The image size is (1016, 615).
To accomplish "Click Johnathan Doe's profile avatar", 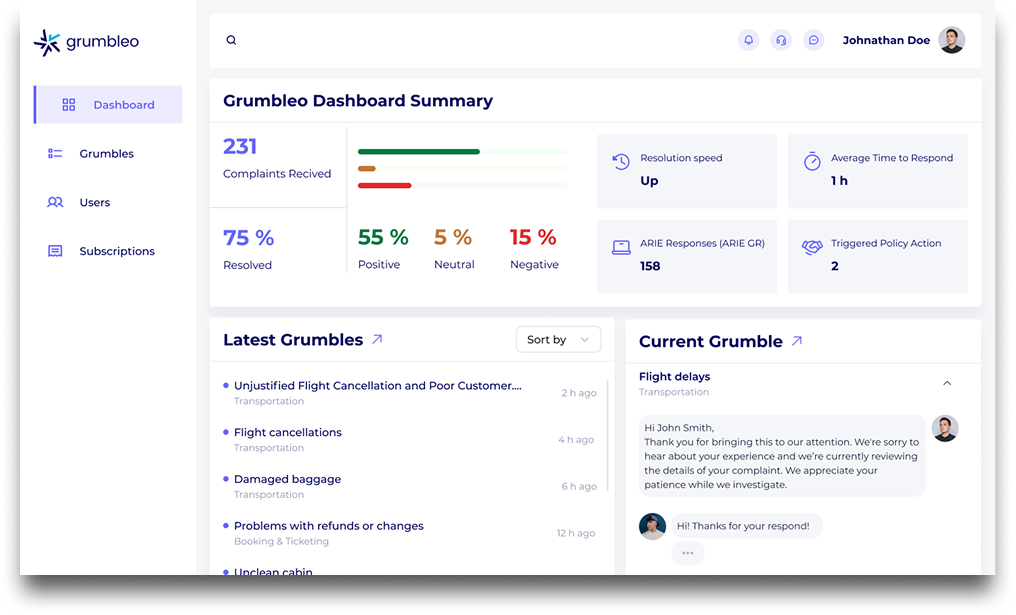I will 951,40.
